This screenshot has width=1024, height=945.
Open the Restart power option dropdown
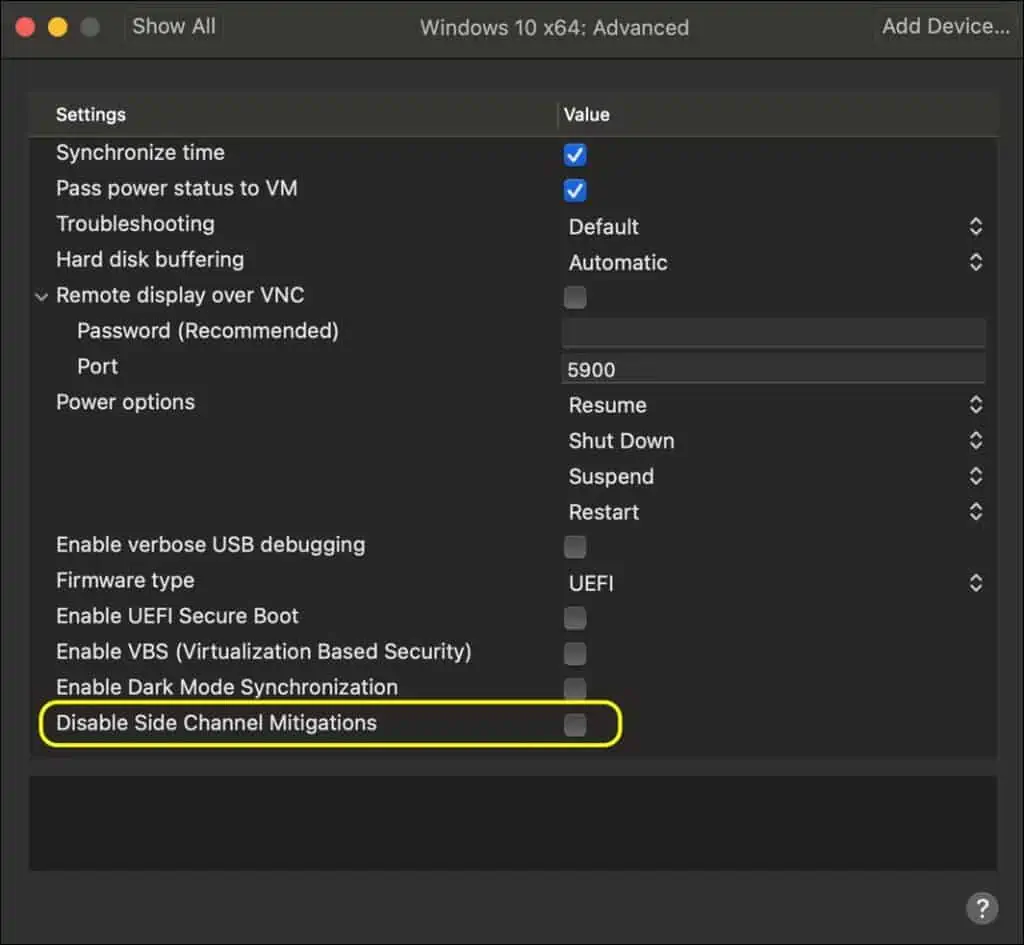[x=775, y=512]
